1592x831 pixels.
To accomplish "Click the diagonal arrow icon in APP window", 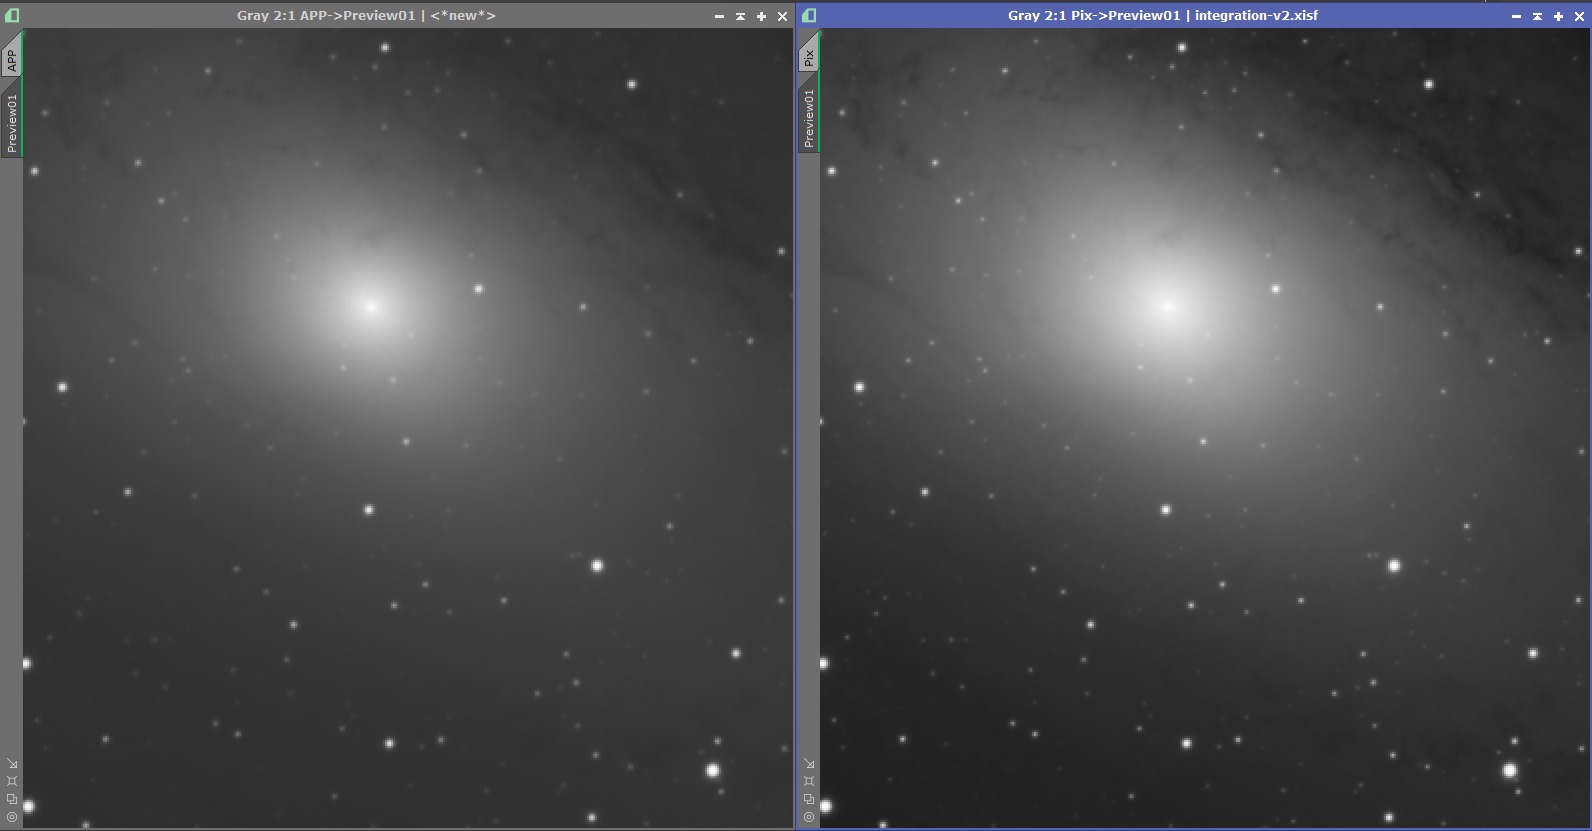I will pos(12,764).
